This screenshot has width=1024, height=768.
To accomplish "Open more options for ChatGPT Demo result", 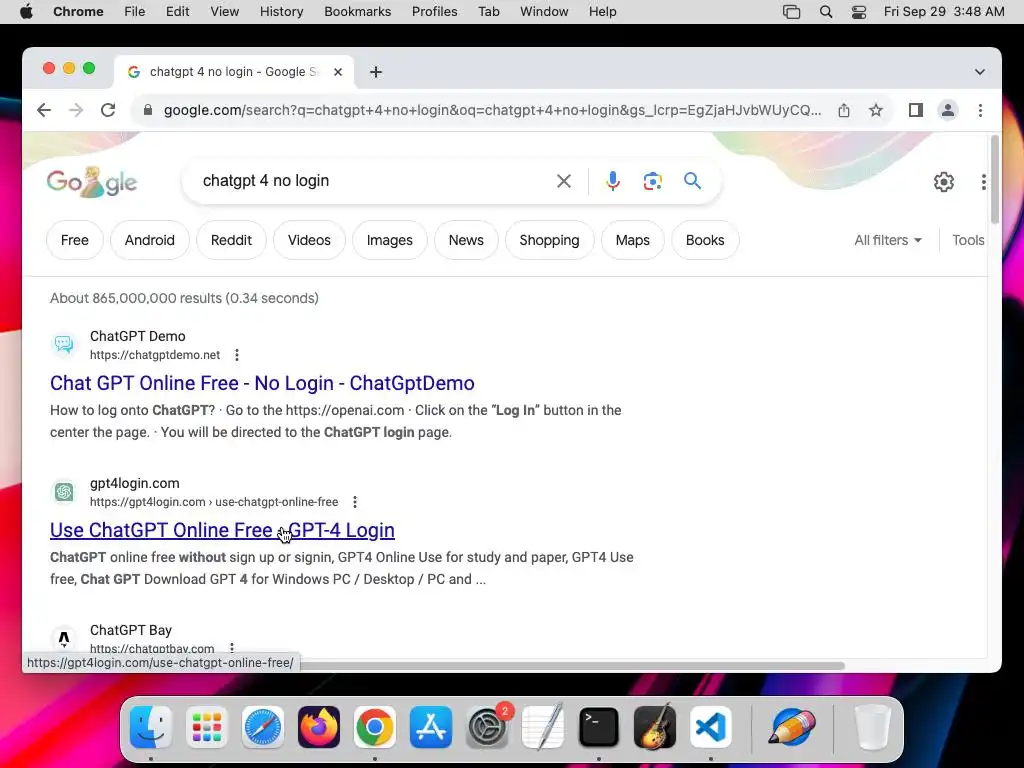I will coord(237,355).
